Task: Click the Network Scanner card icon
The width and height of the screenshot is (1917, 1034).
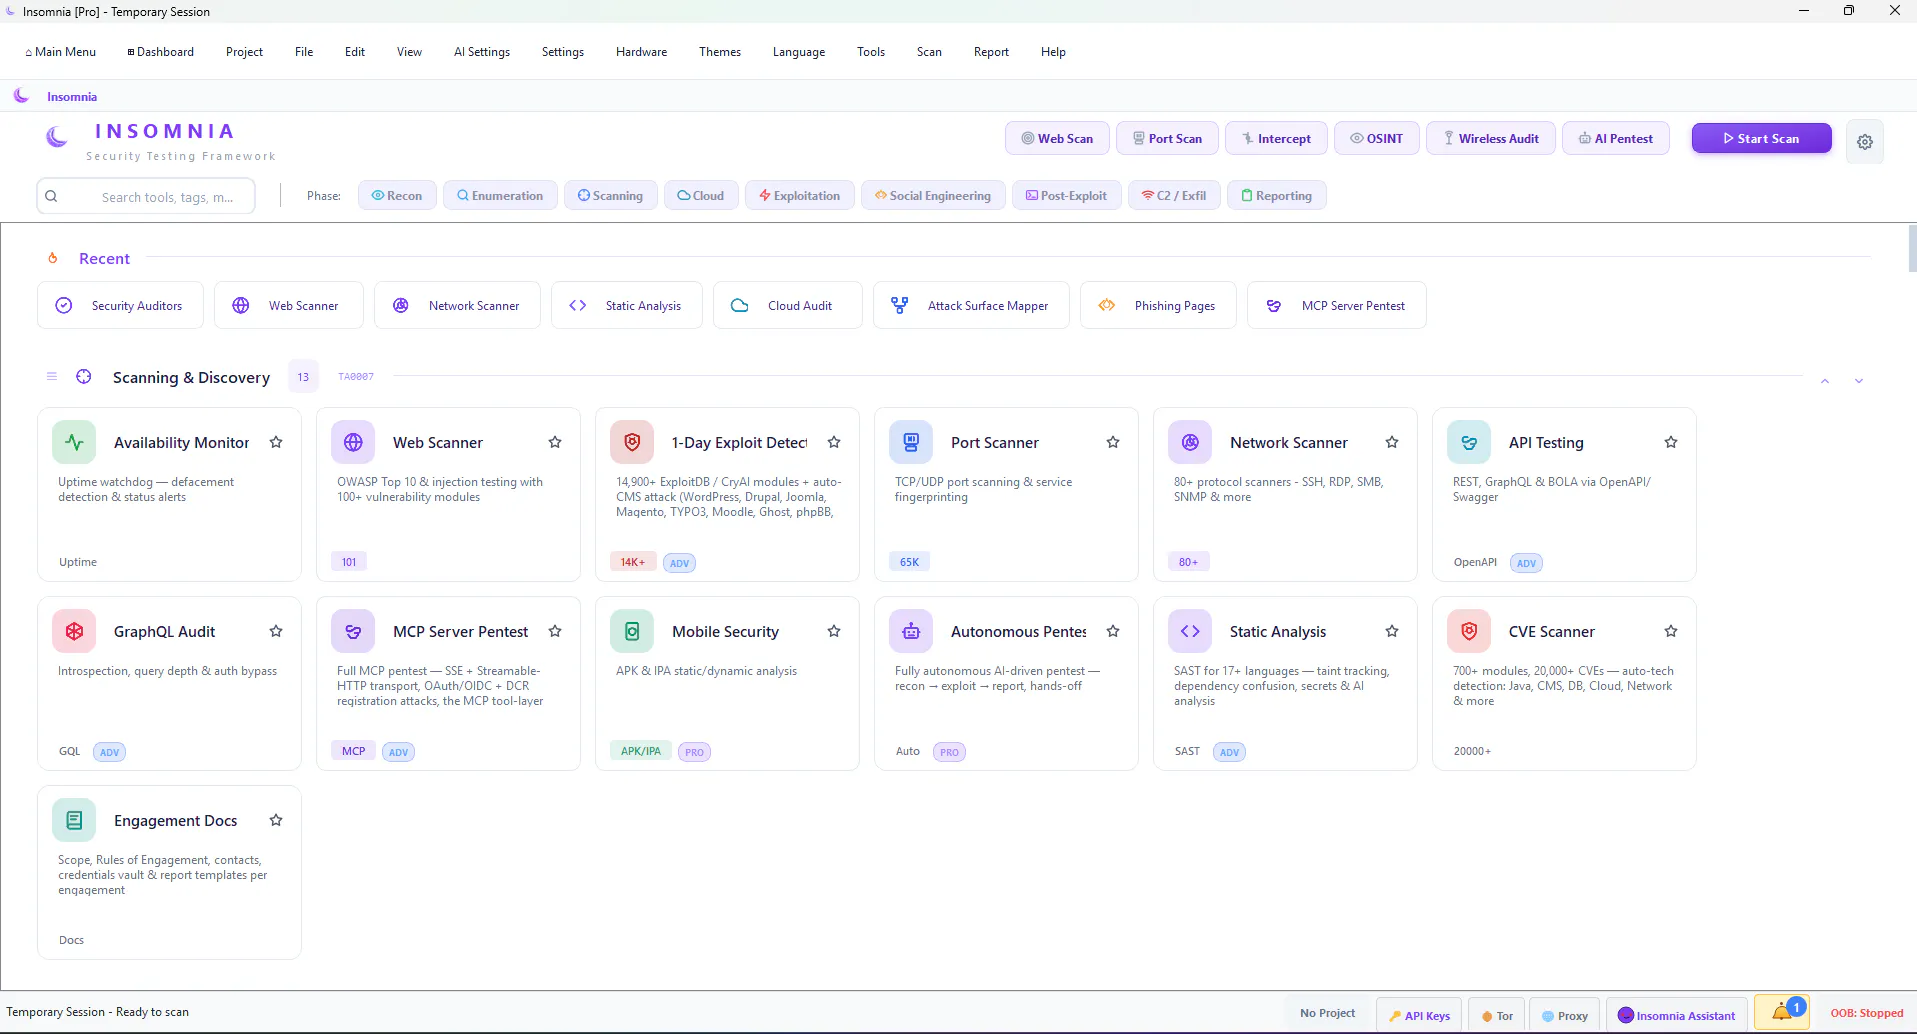Action: click(1190, 442)
